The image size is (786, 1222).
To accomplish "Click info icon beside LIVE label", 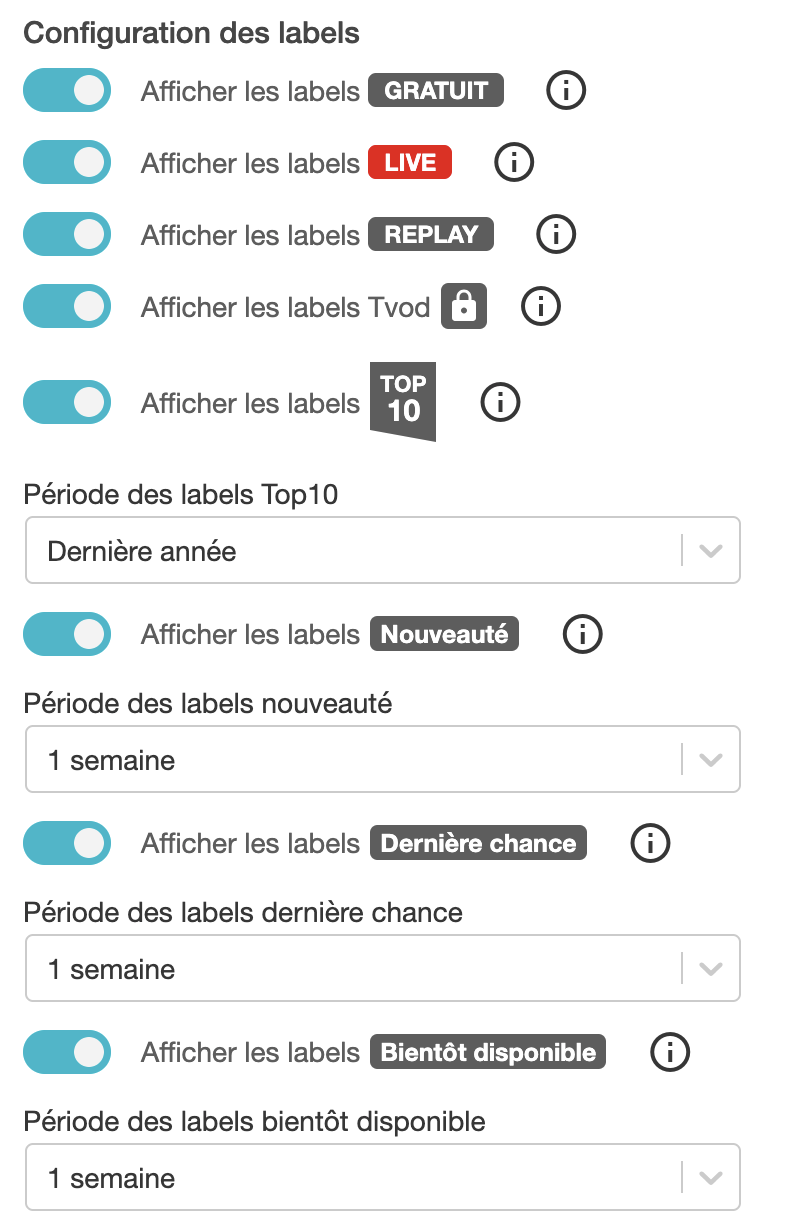I will [x=514, y=162].
